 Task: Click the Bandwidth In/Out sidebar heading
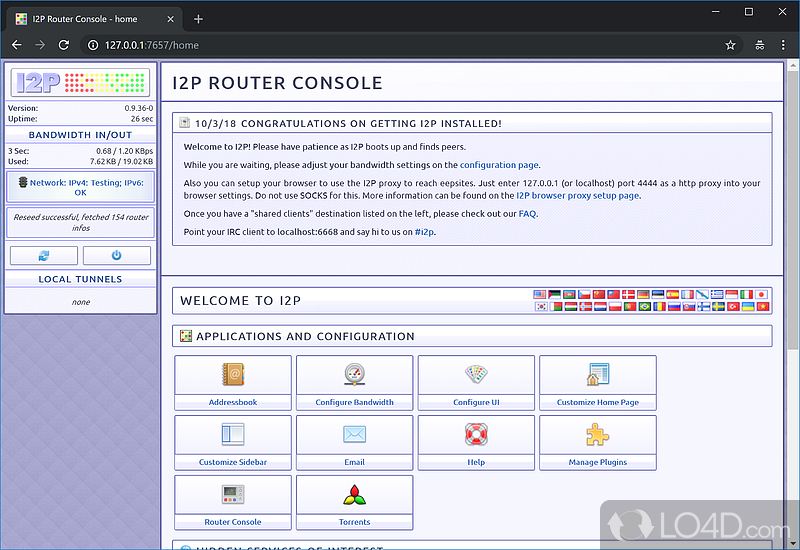80,135
